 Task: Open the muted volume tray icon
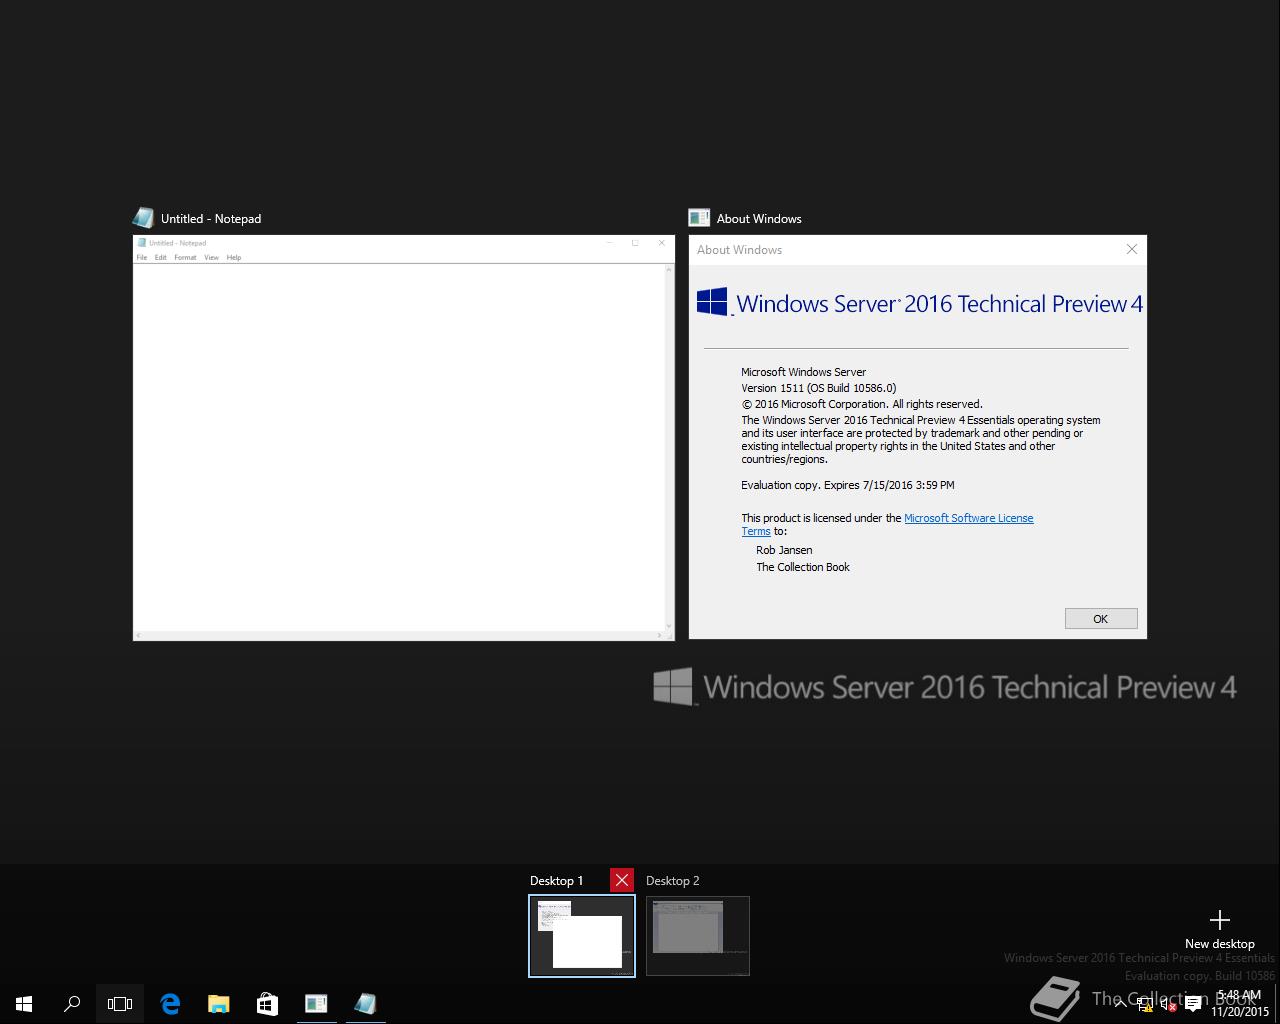coord(1168,1005)
